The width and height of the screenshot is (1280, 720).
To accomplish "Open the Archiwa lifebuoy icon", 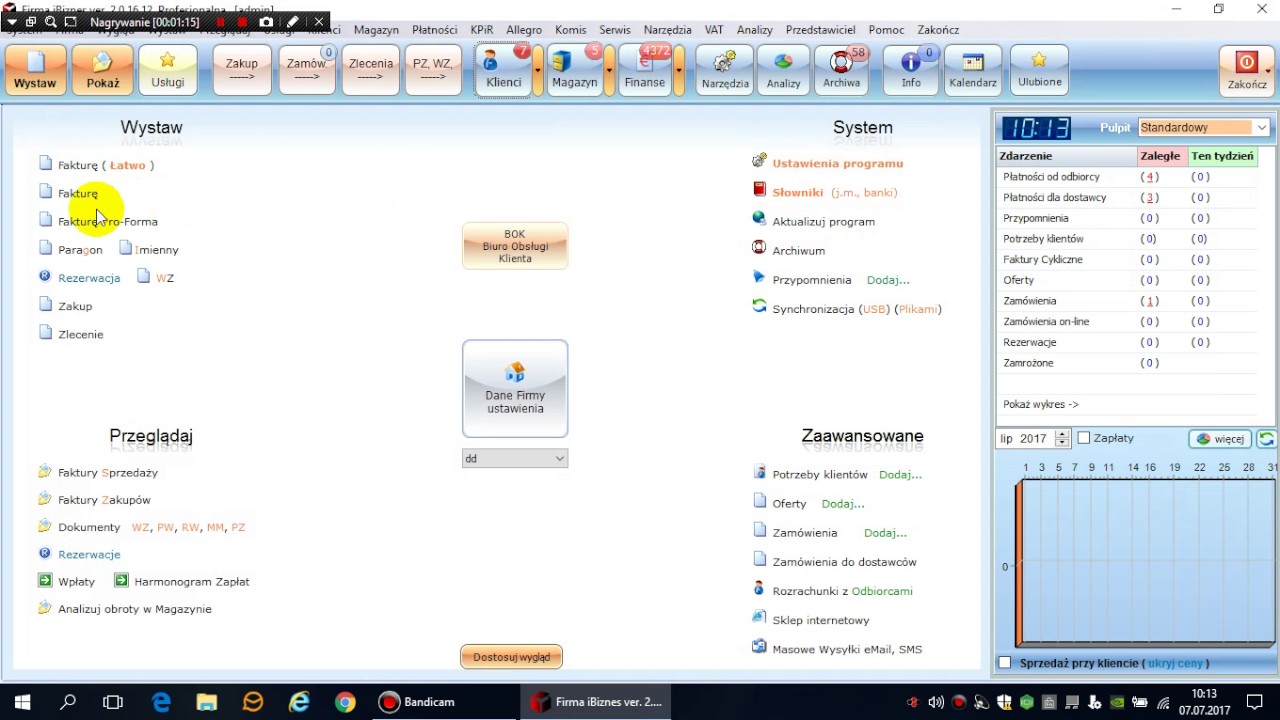I will tap(842, 70).
